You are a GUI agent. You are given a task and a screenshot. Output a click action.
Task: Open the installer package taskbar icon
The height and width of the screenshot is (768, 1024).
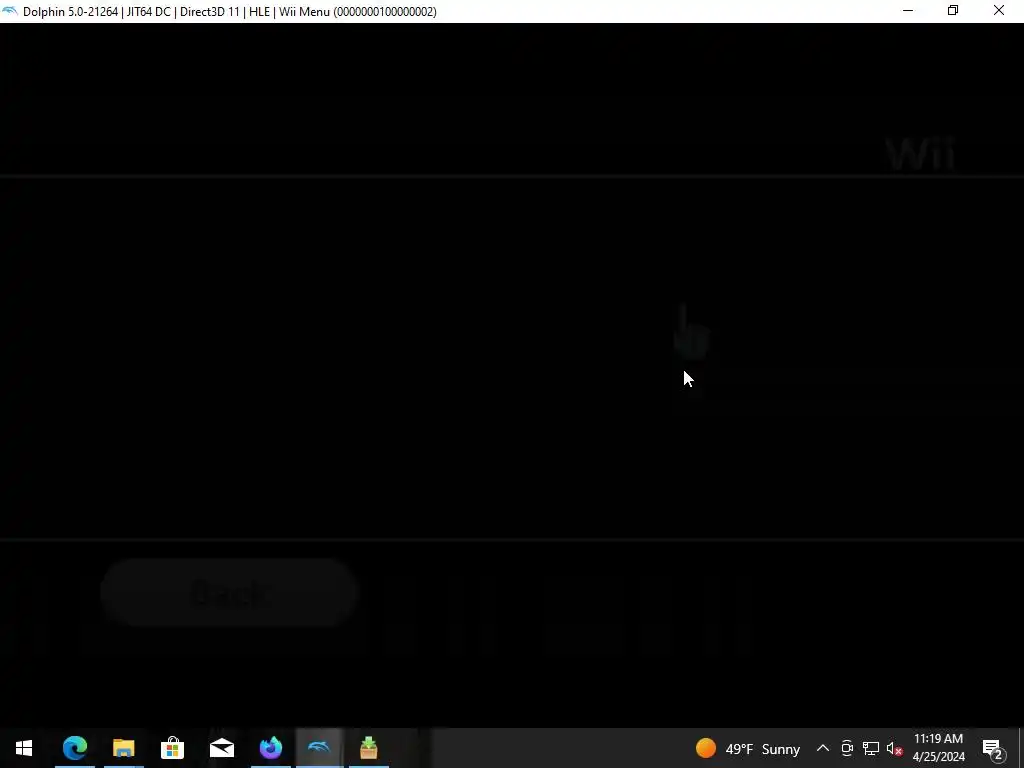[x=368, y=748]
